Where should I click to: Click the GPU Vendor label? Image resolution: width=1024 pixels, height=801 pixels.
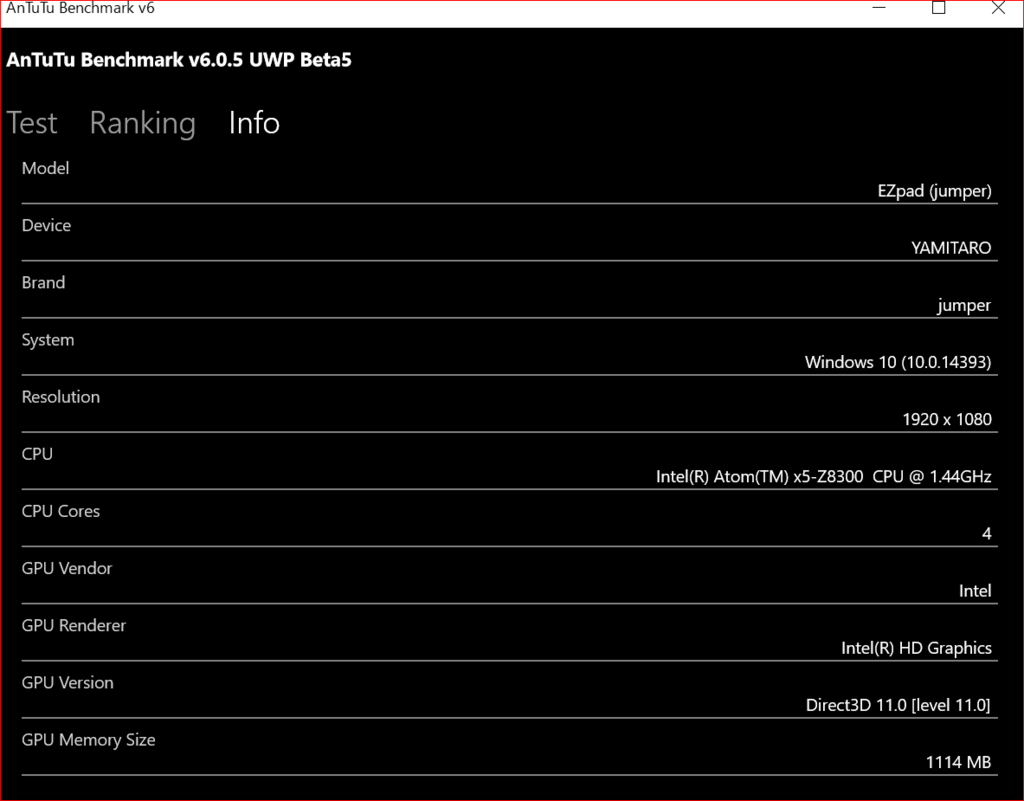point(67,569)
